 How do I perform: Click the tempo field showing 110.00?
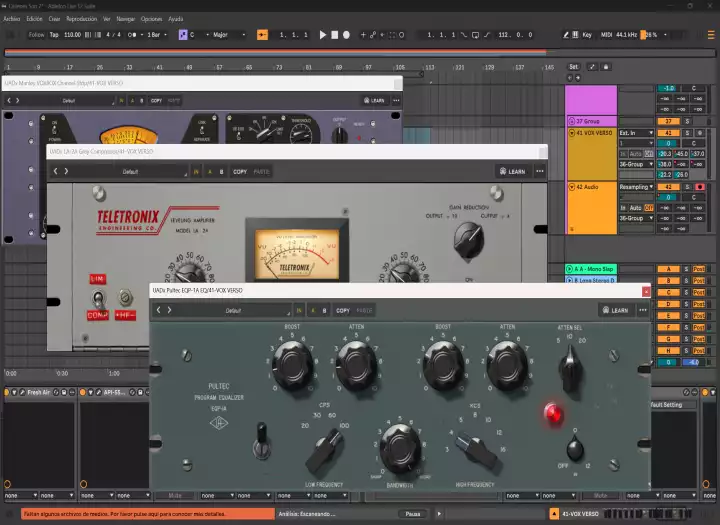click(x=72, y=35)
